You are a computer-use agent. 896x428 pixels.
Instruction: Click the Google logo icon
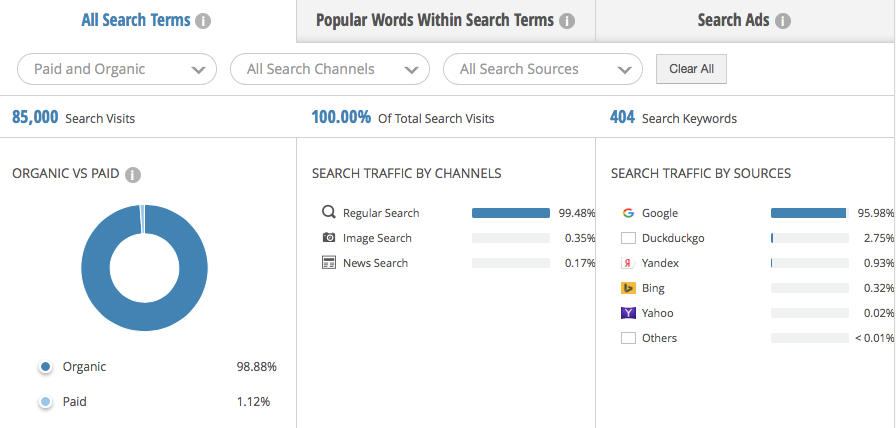coord(628,213)
